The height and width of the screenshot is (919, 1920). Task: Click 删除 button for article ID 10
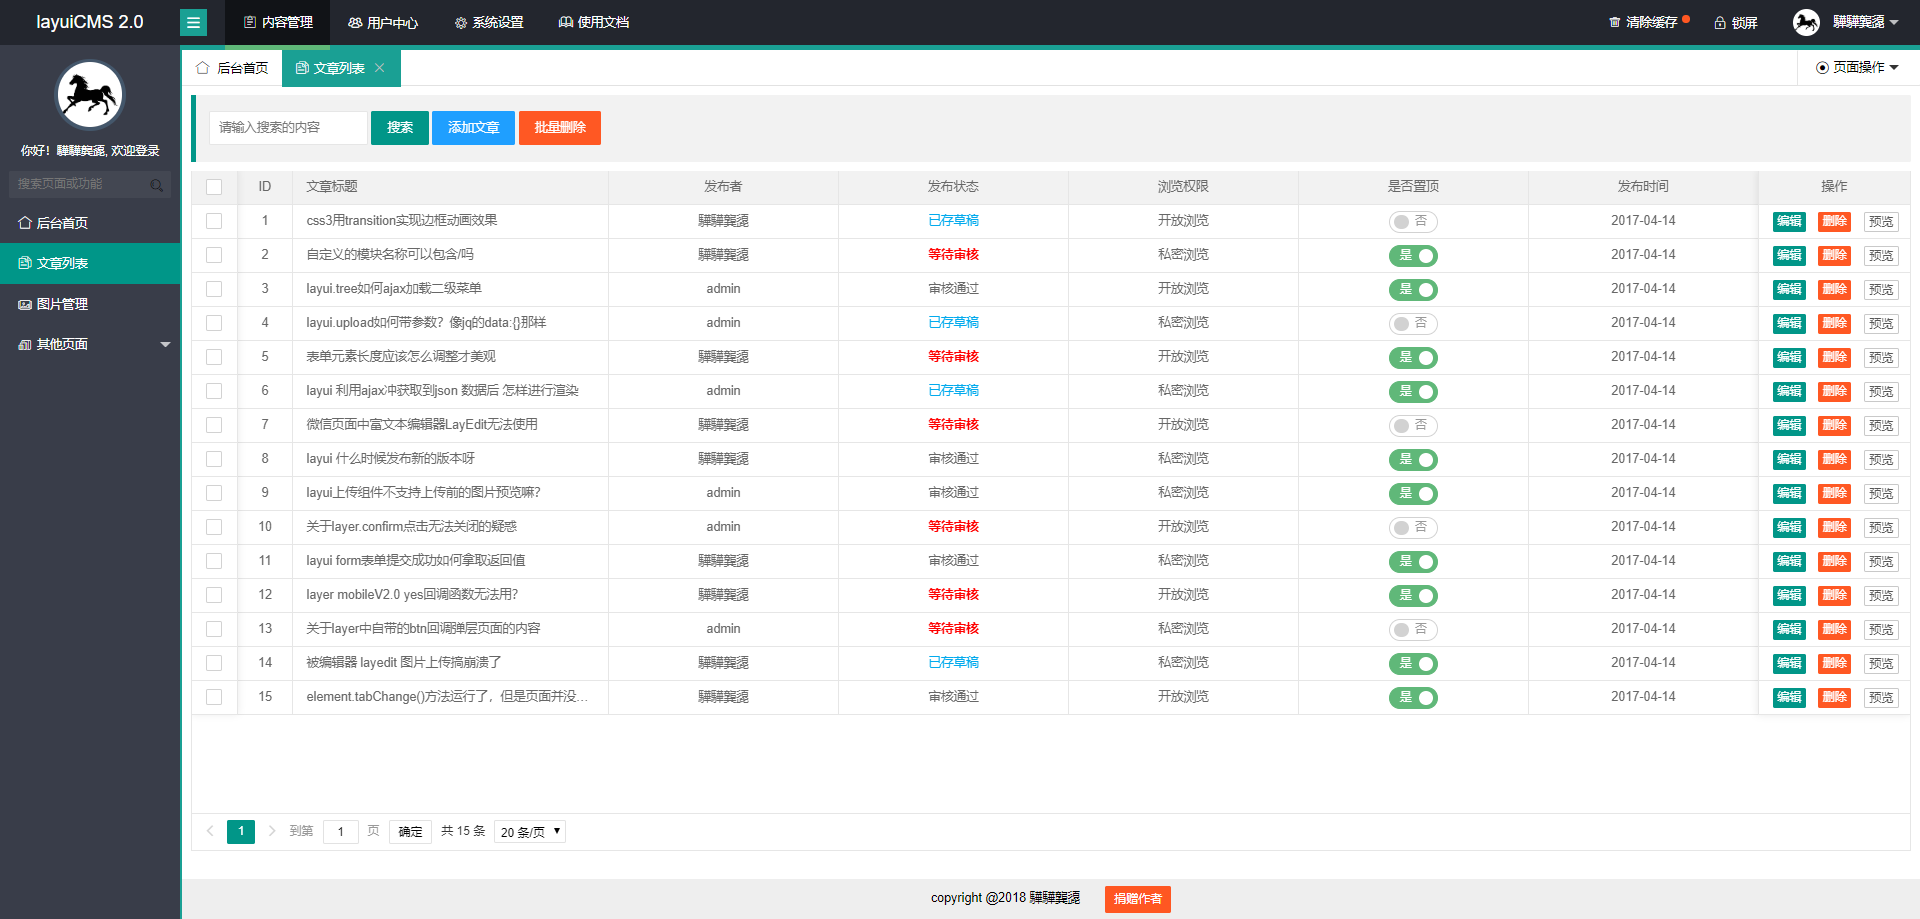click(x=1834, y=528)
